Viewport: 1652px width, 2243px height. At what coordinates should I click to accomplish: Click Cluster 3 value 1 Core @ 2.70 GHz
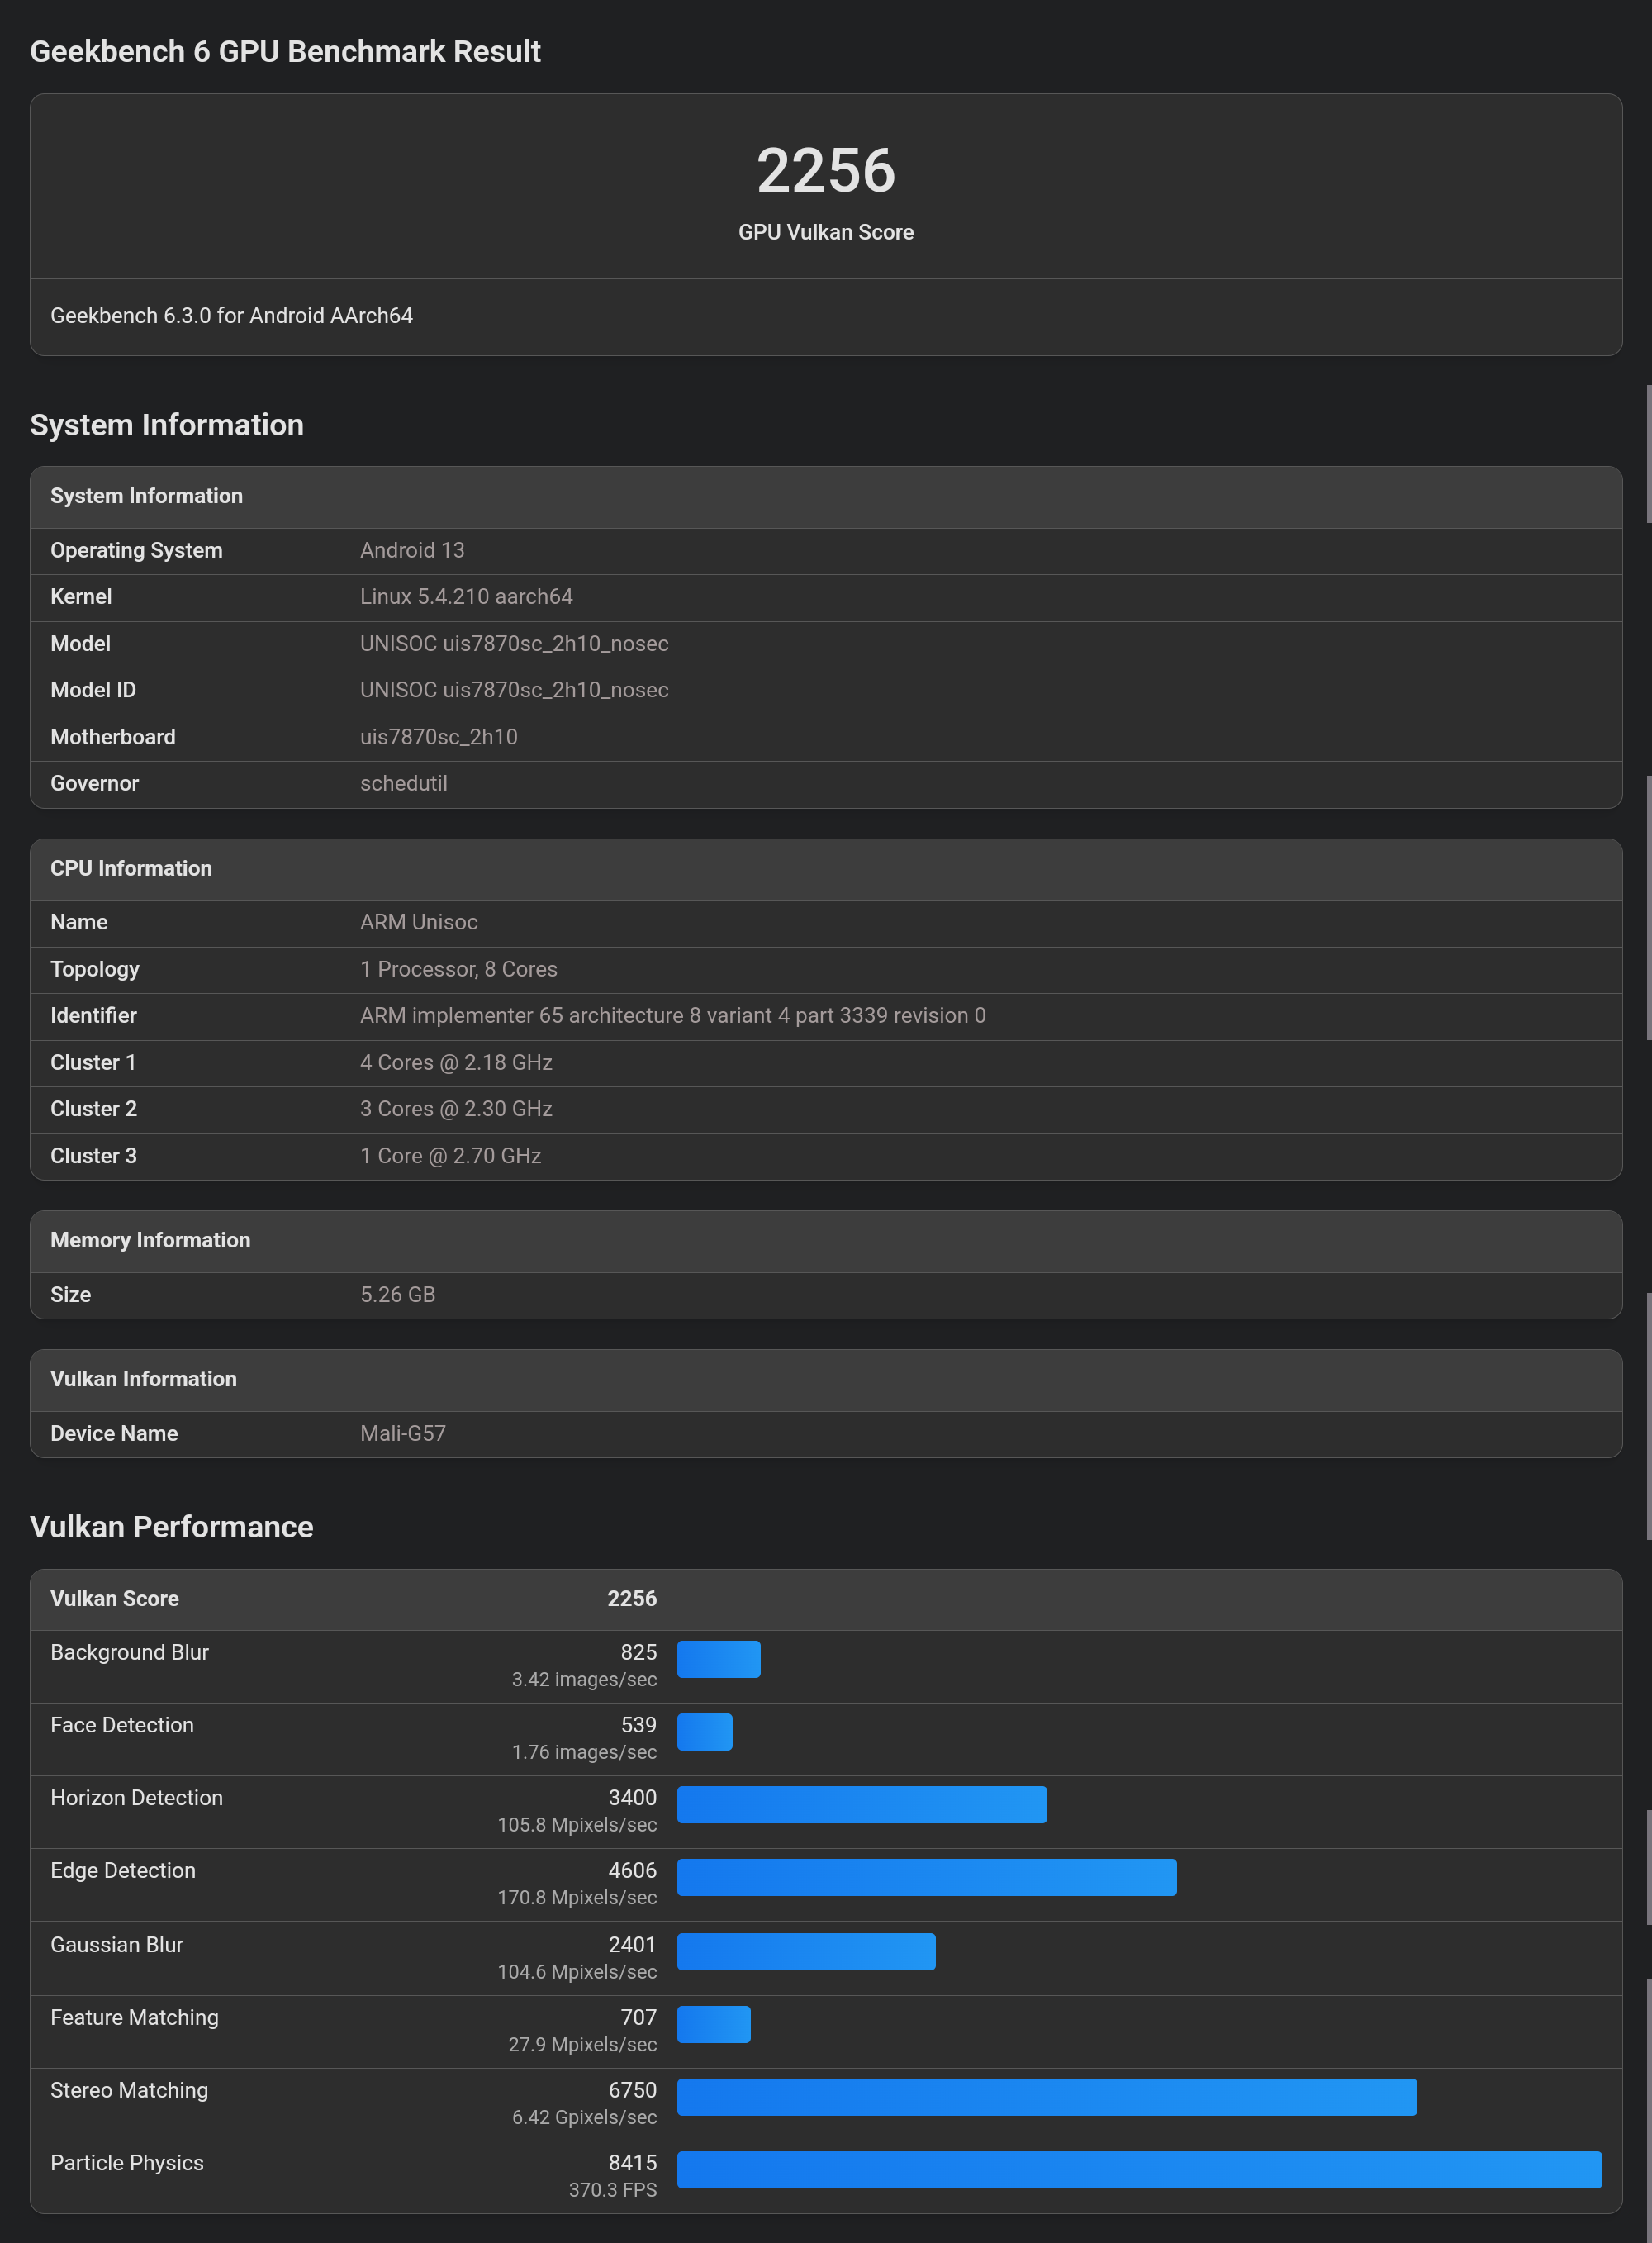pos(450,1155)
